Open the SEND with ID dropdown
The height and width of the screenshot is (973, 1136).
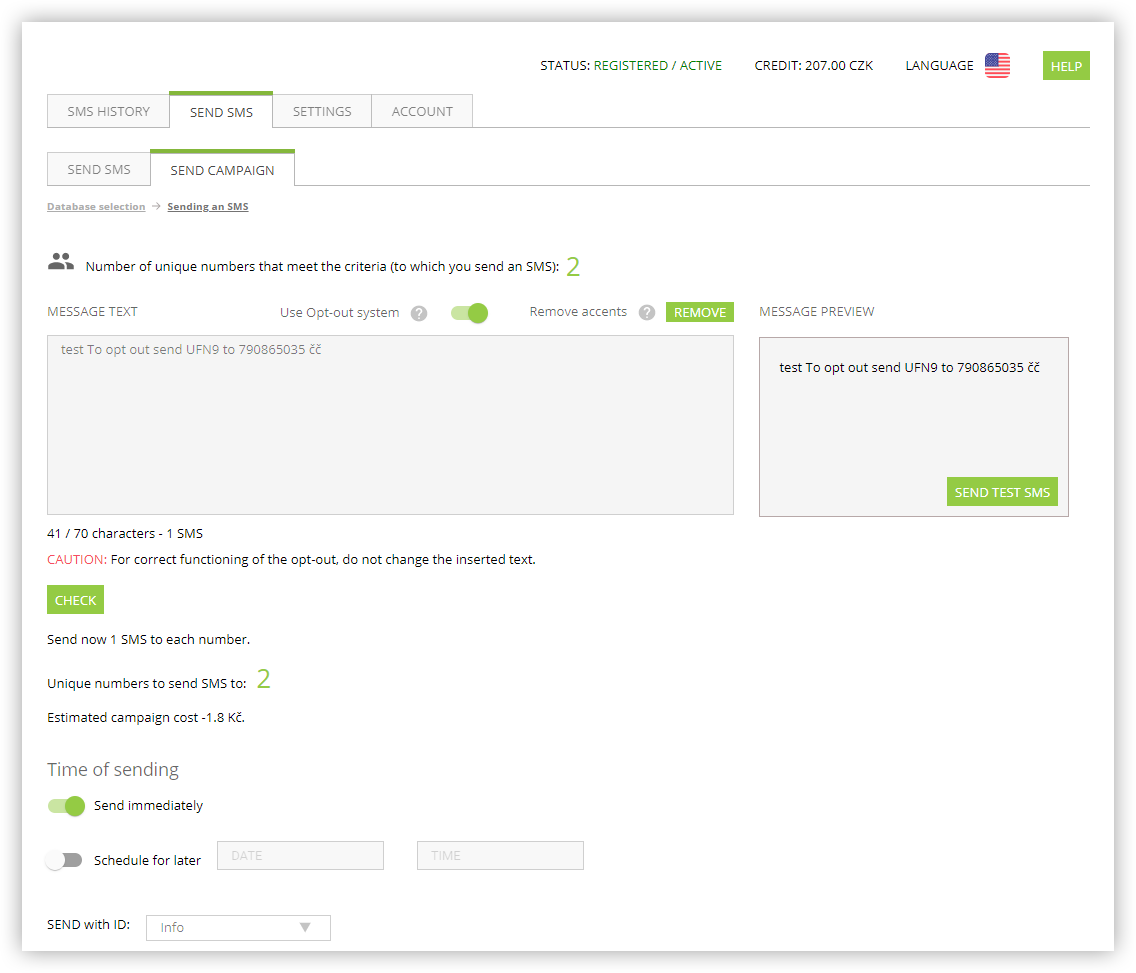[238, 927]
